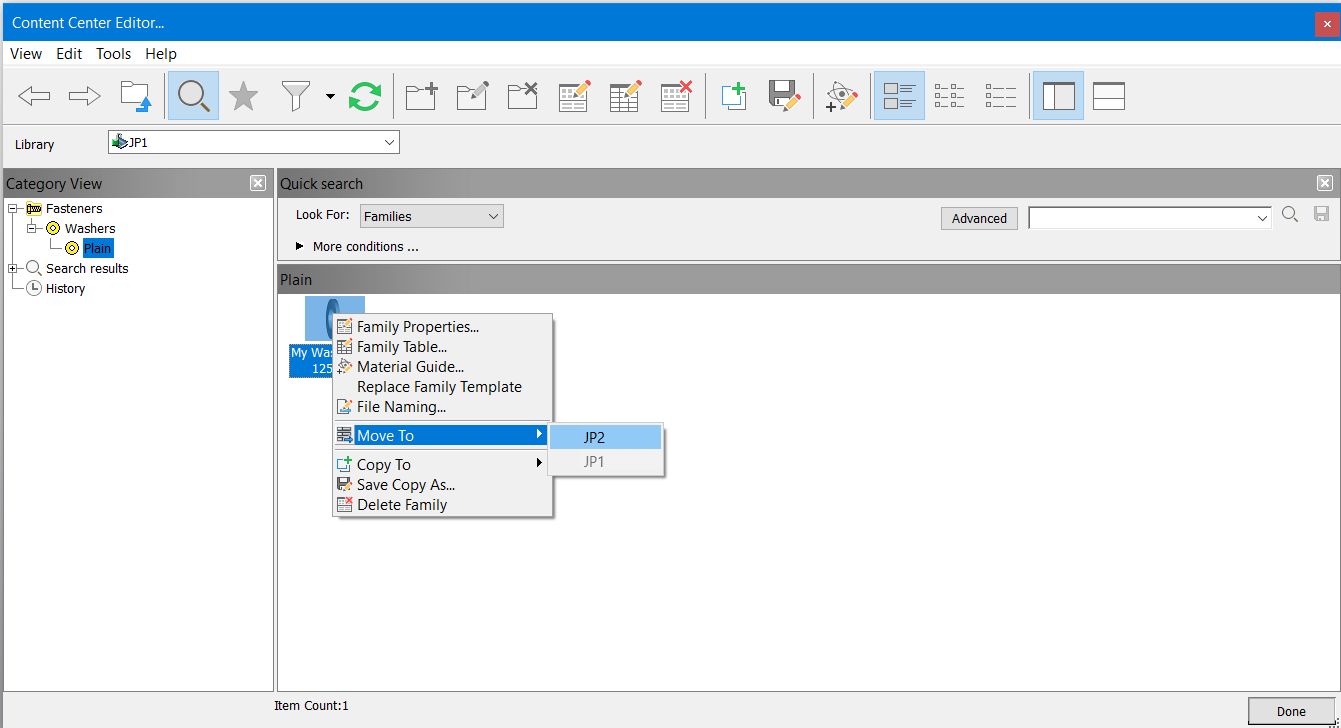Open the Tools menu
Image resolution: width=1341 pixels, height=728 pixels.
click(113, 54)
